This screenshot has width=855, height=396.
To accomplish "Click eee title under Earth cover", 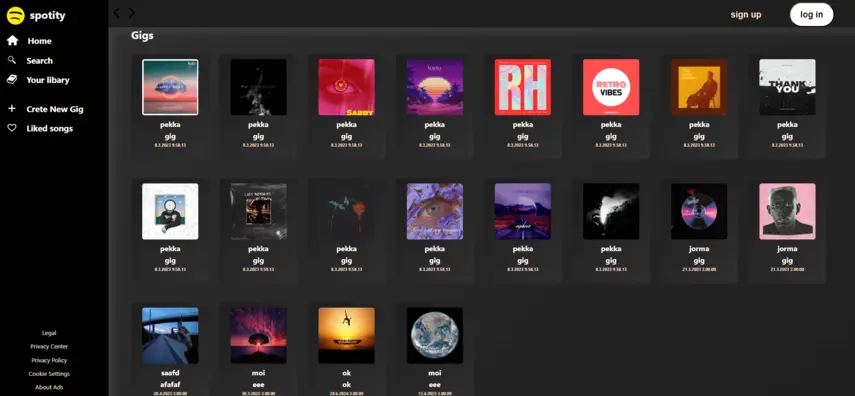I will tap(435, 385).
